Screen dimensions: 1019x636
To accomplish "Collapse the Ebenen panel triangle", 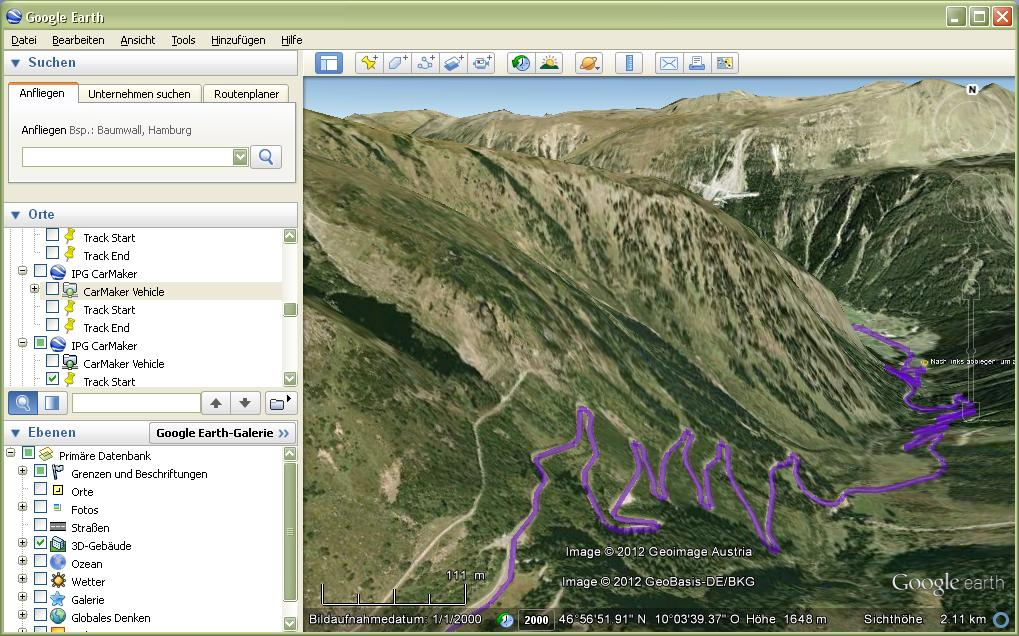I will point(16,433).
